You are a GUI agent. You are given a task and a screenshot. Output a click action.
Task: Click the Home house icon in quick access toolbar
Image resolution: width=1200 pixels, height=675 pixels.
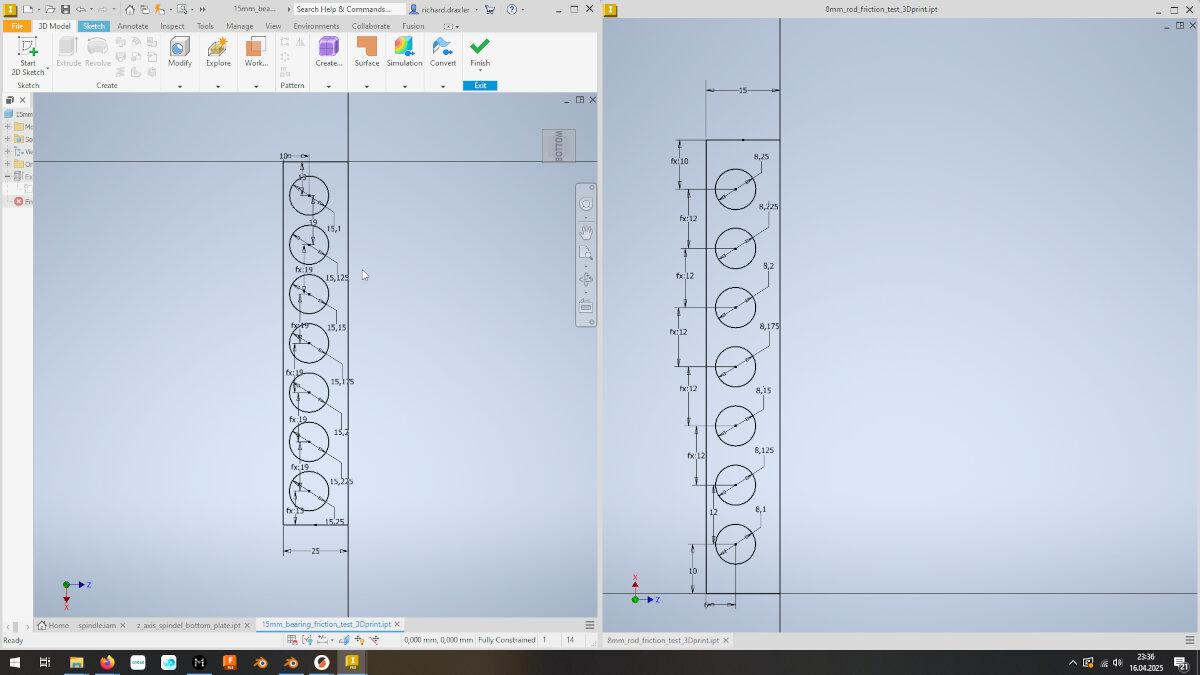point(130,9)
